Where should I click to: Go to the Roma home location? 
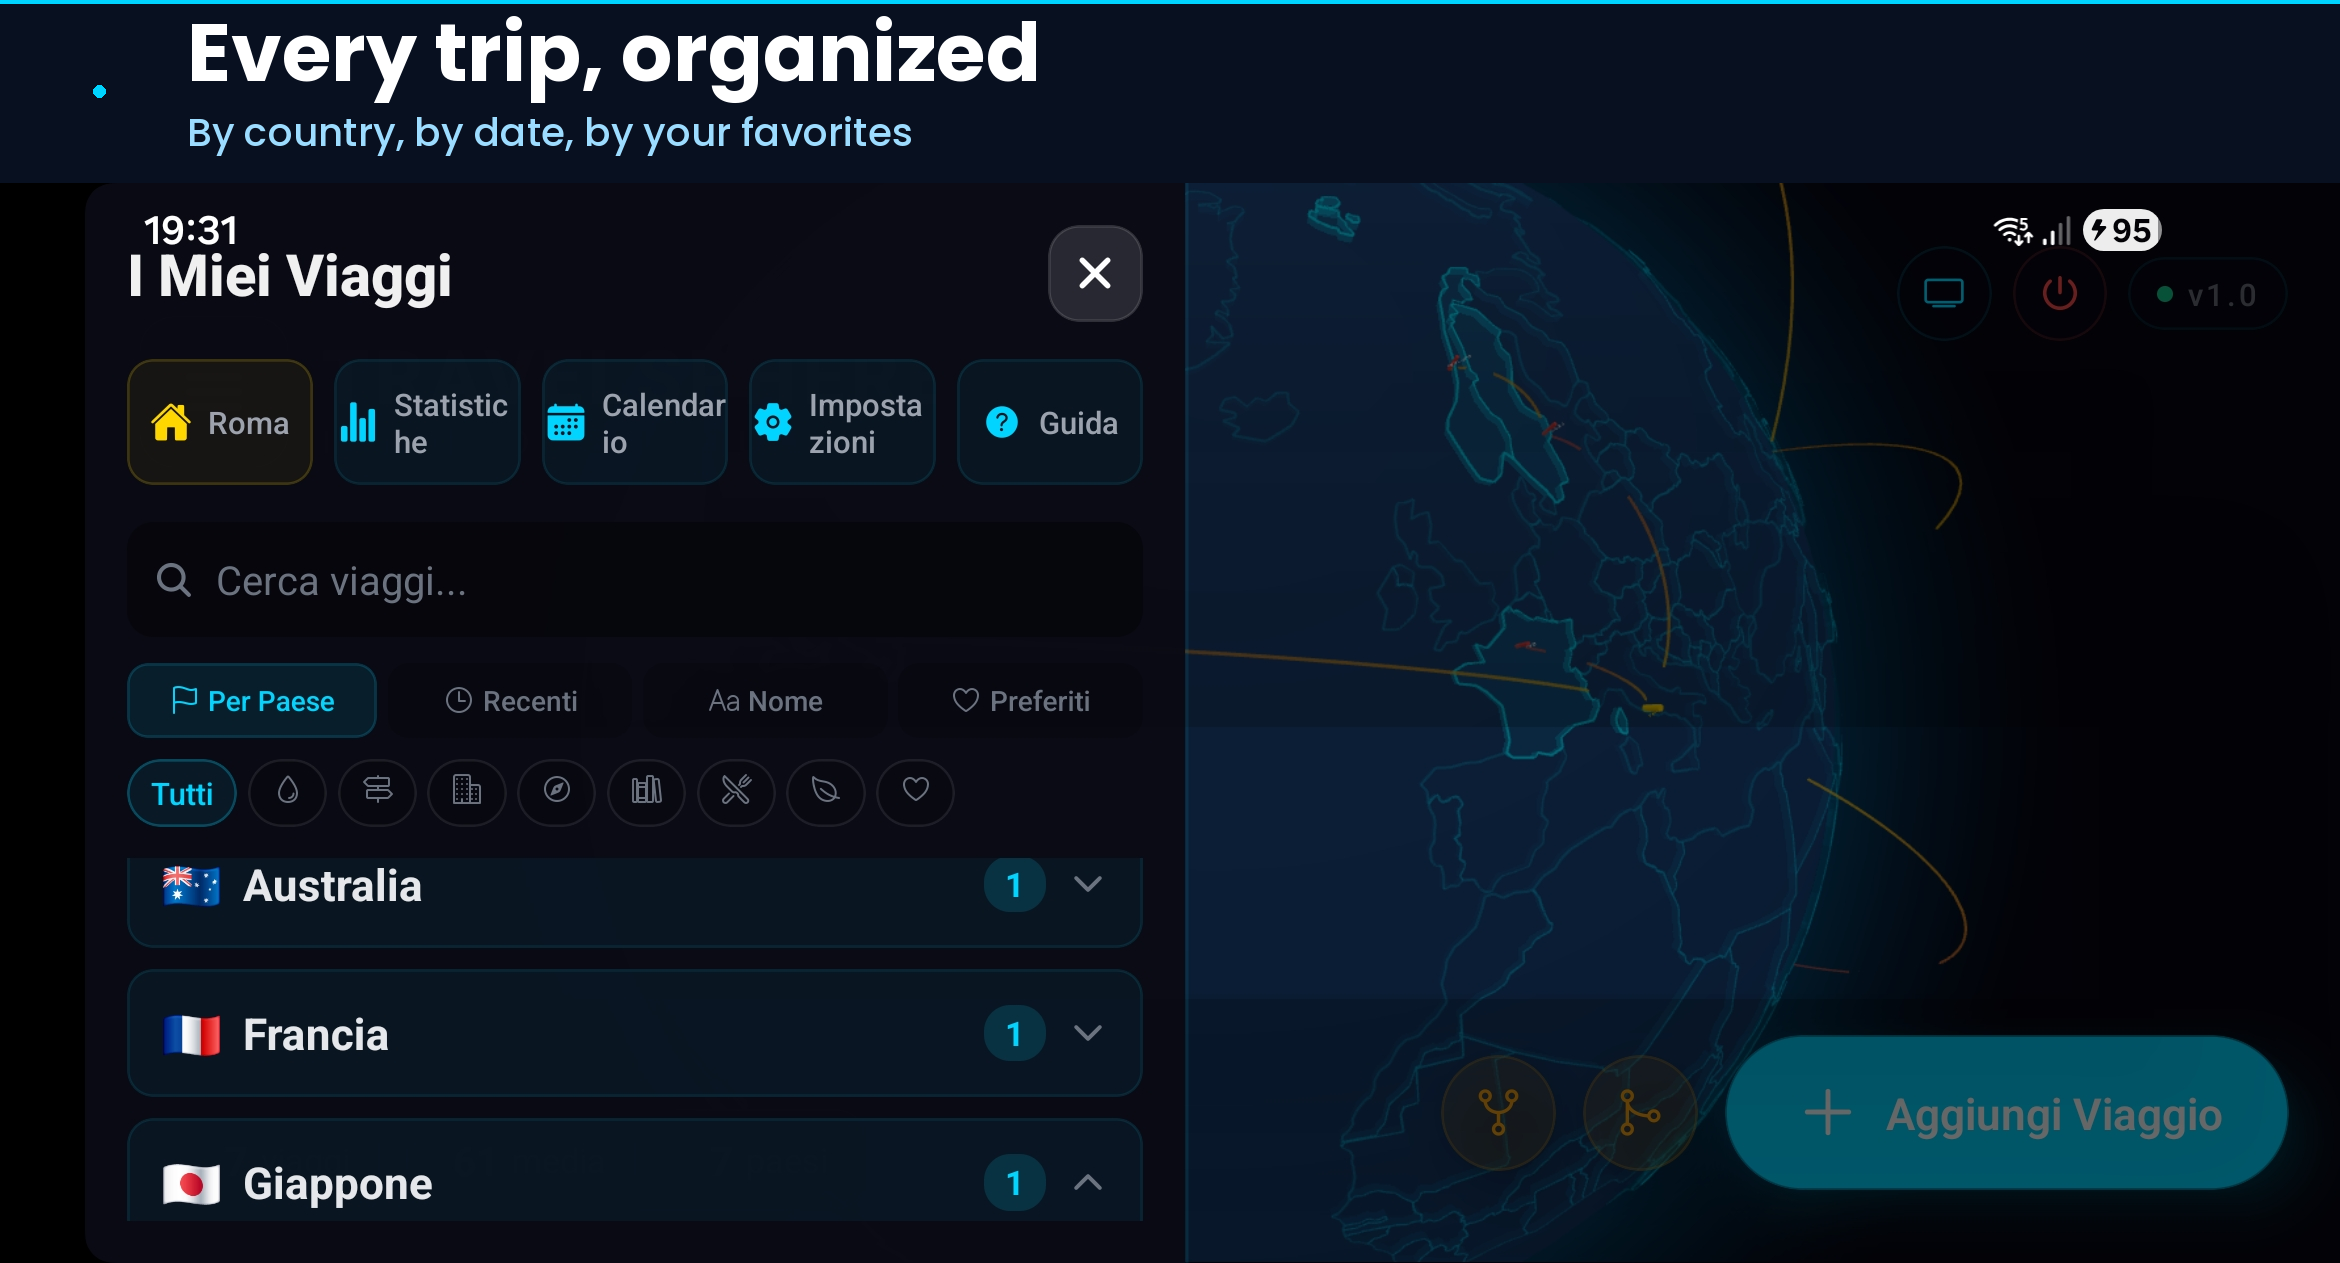tap(220, 422)
